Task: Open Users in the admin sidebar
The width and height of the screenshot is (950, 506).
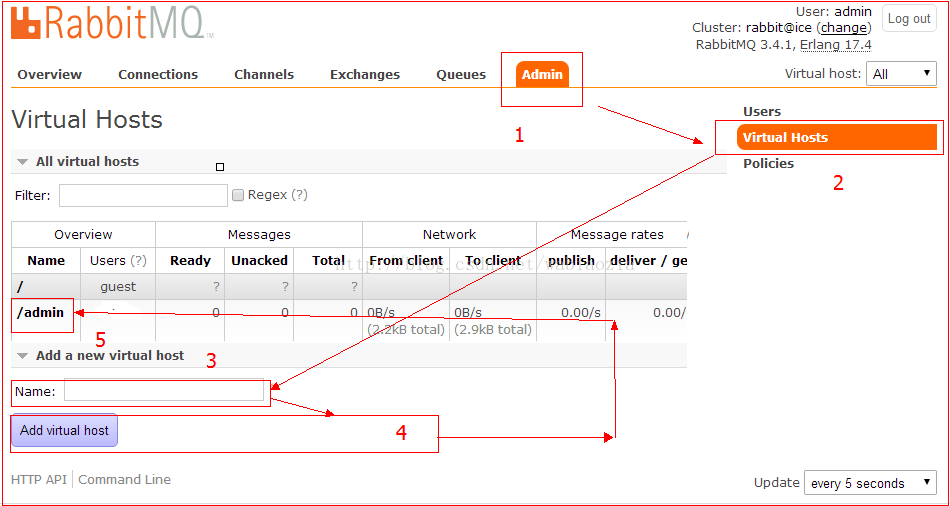Action: coord(762,112)
